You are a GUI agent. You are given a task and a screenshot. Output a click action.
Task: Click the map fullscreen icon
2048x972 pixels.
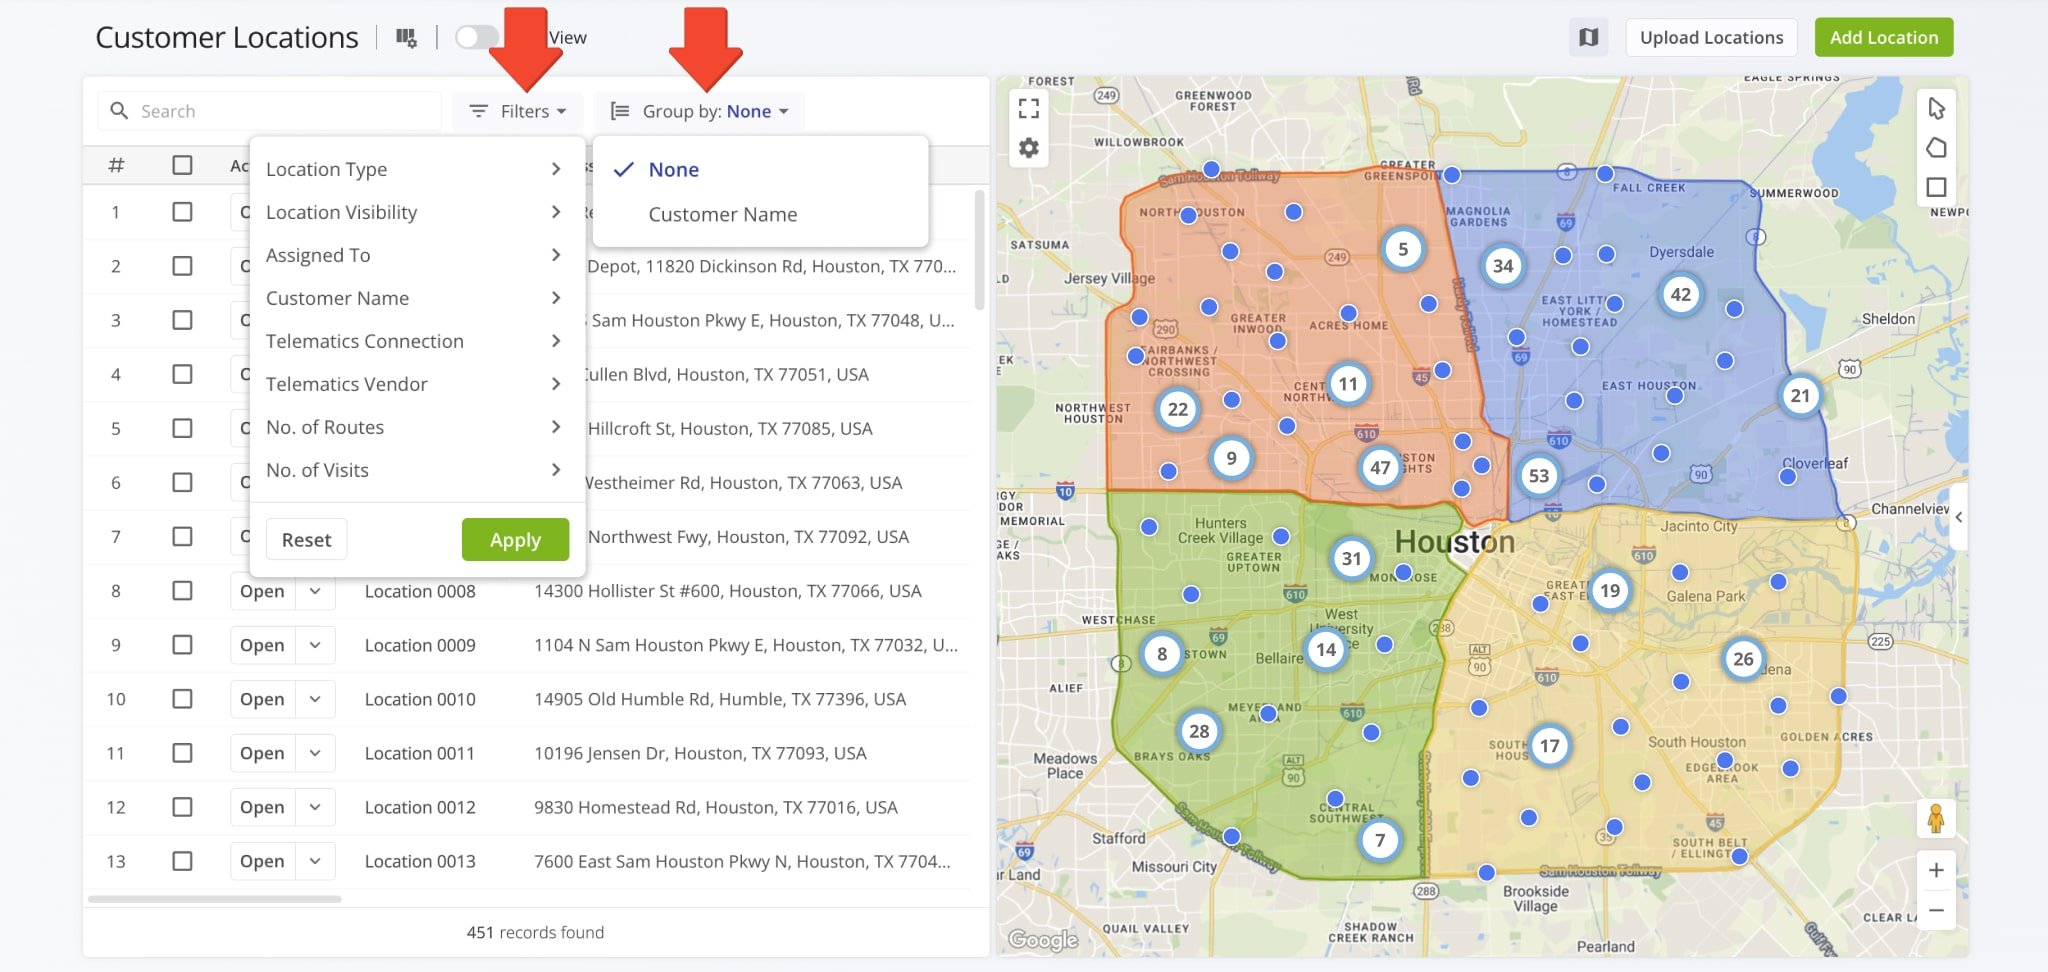pos(1029,107)
